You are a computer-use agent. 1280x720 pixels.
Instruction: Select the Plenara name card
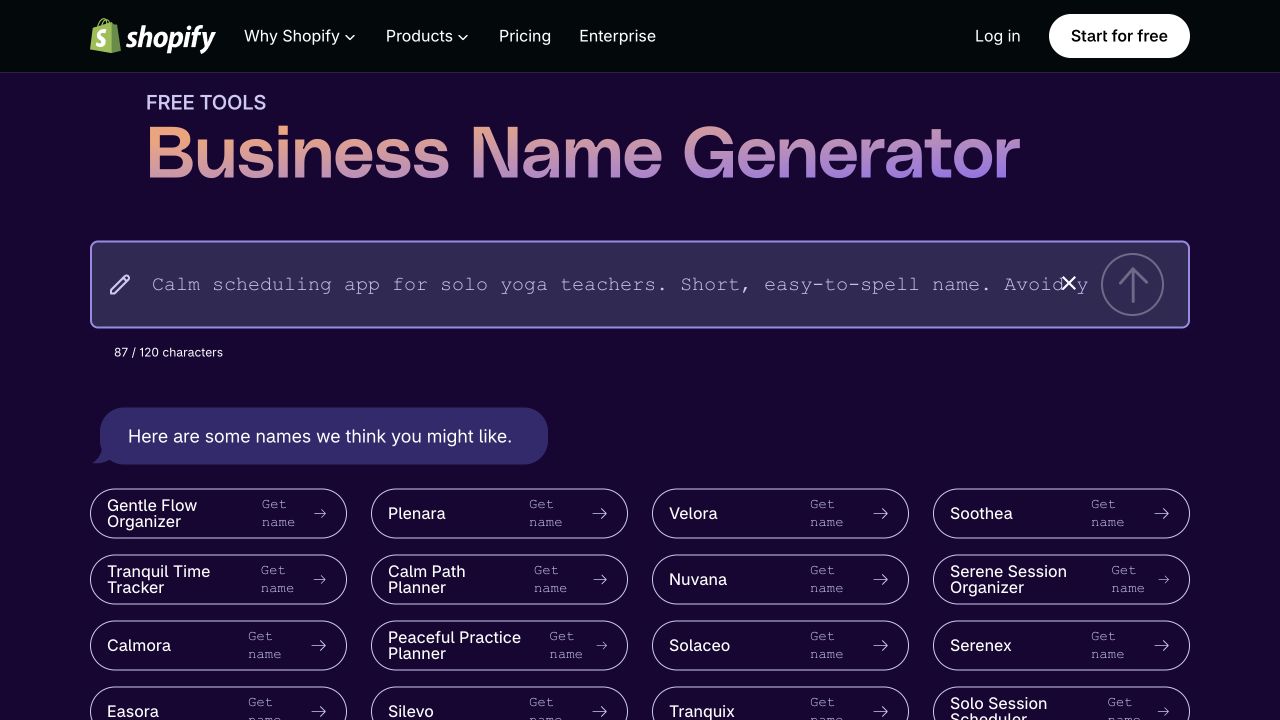click(499, 514)
